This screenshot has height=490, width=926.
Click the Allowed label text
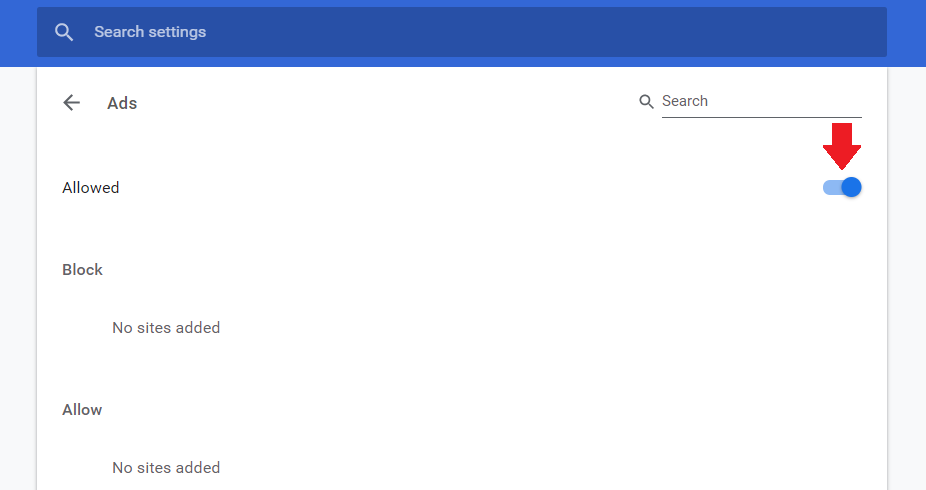[90, 187]
